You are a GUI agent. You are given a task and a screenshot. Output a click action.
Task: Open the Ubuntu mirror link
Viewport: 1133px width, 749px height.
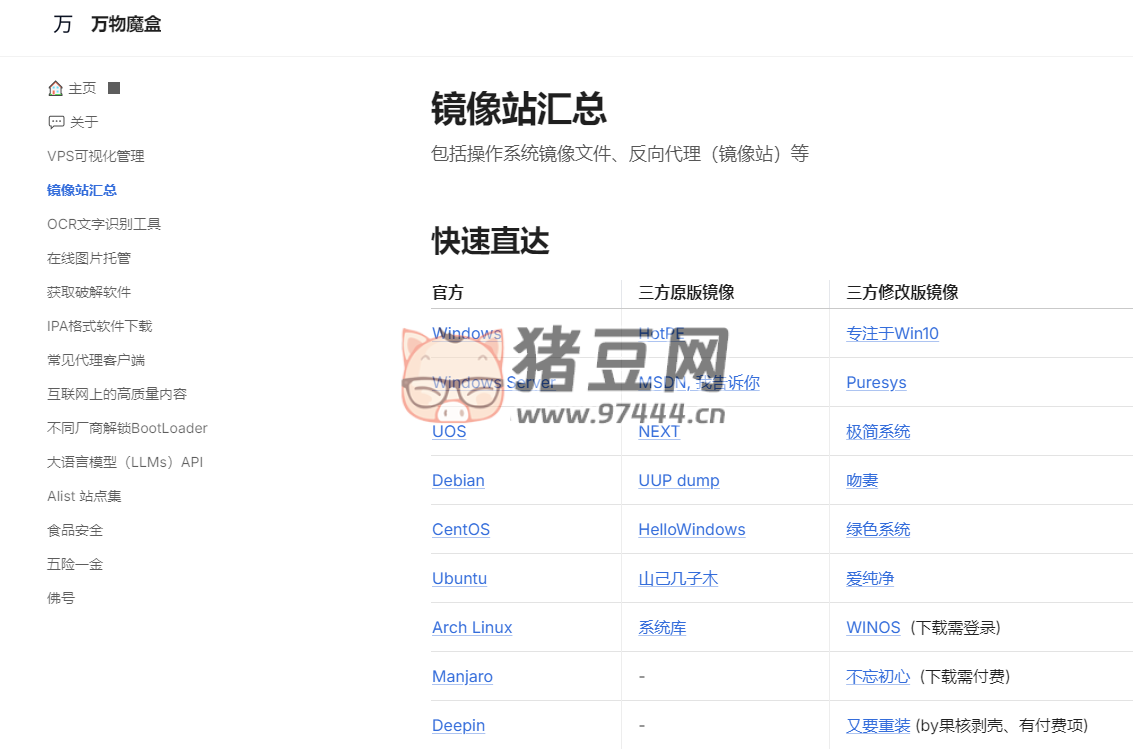click(460, 578)
